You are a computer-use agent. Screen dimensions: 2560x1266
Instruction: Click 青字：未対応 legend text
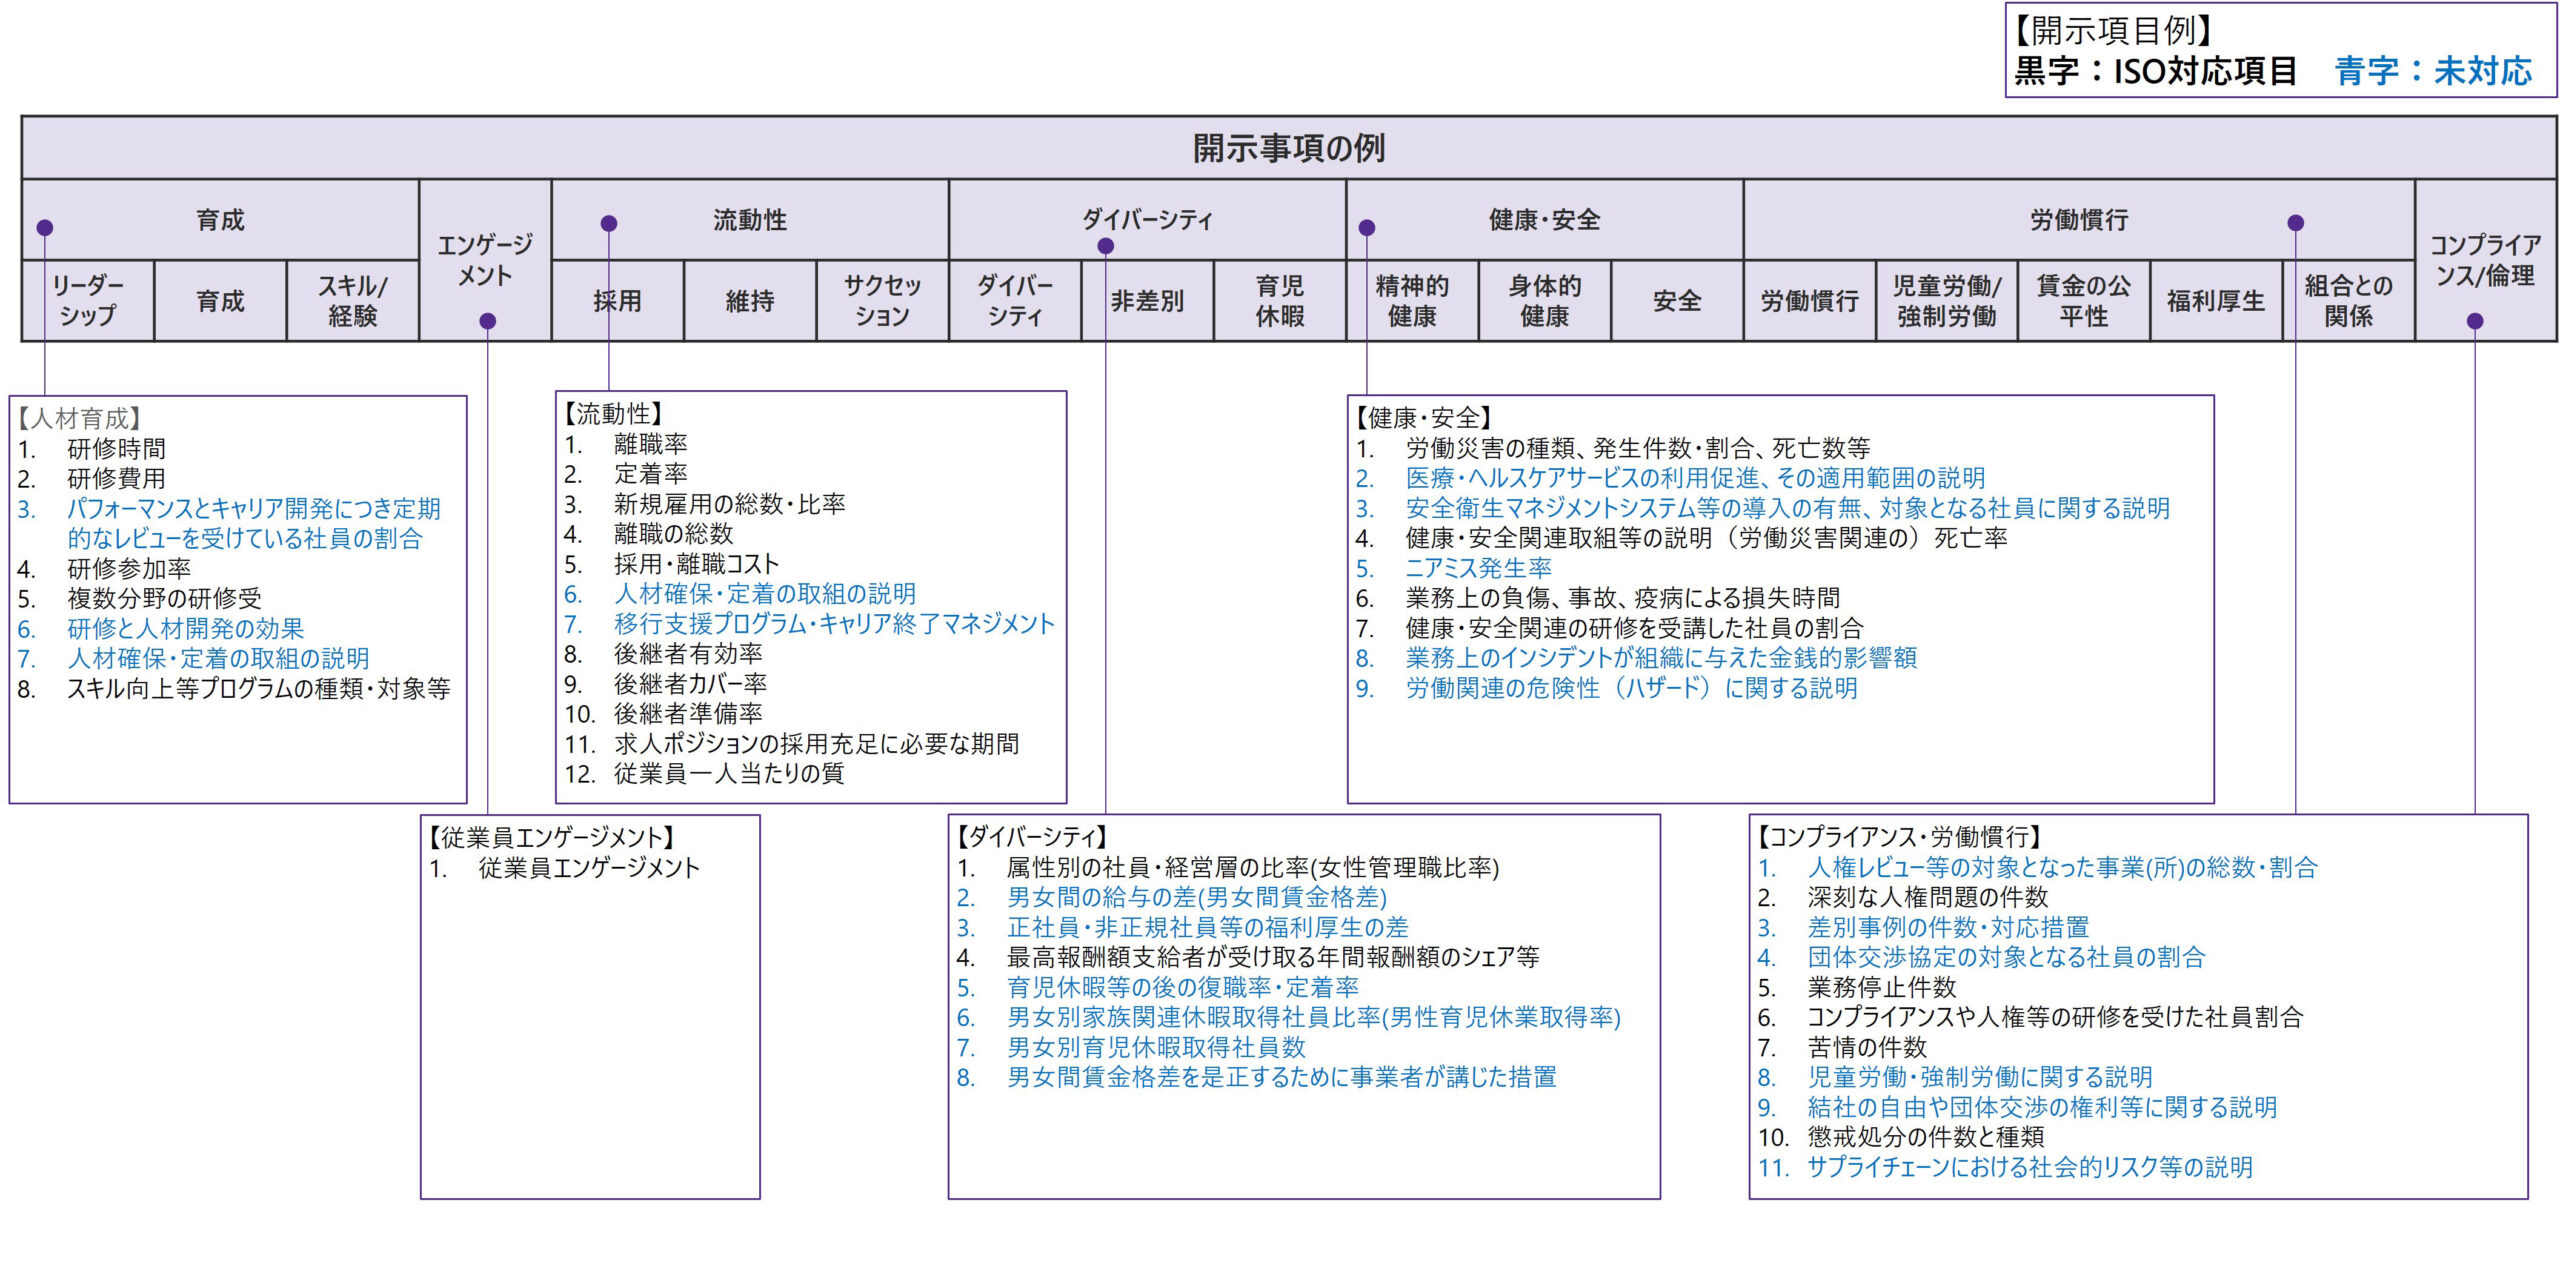tap(2432, 71)
